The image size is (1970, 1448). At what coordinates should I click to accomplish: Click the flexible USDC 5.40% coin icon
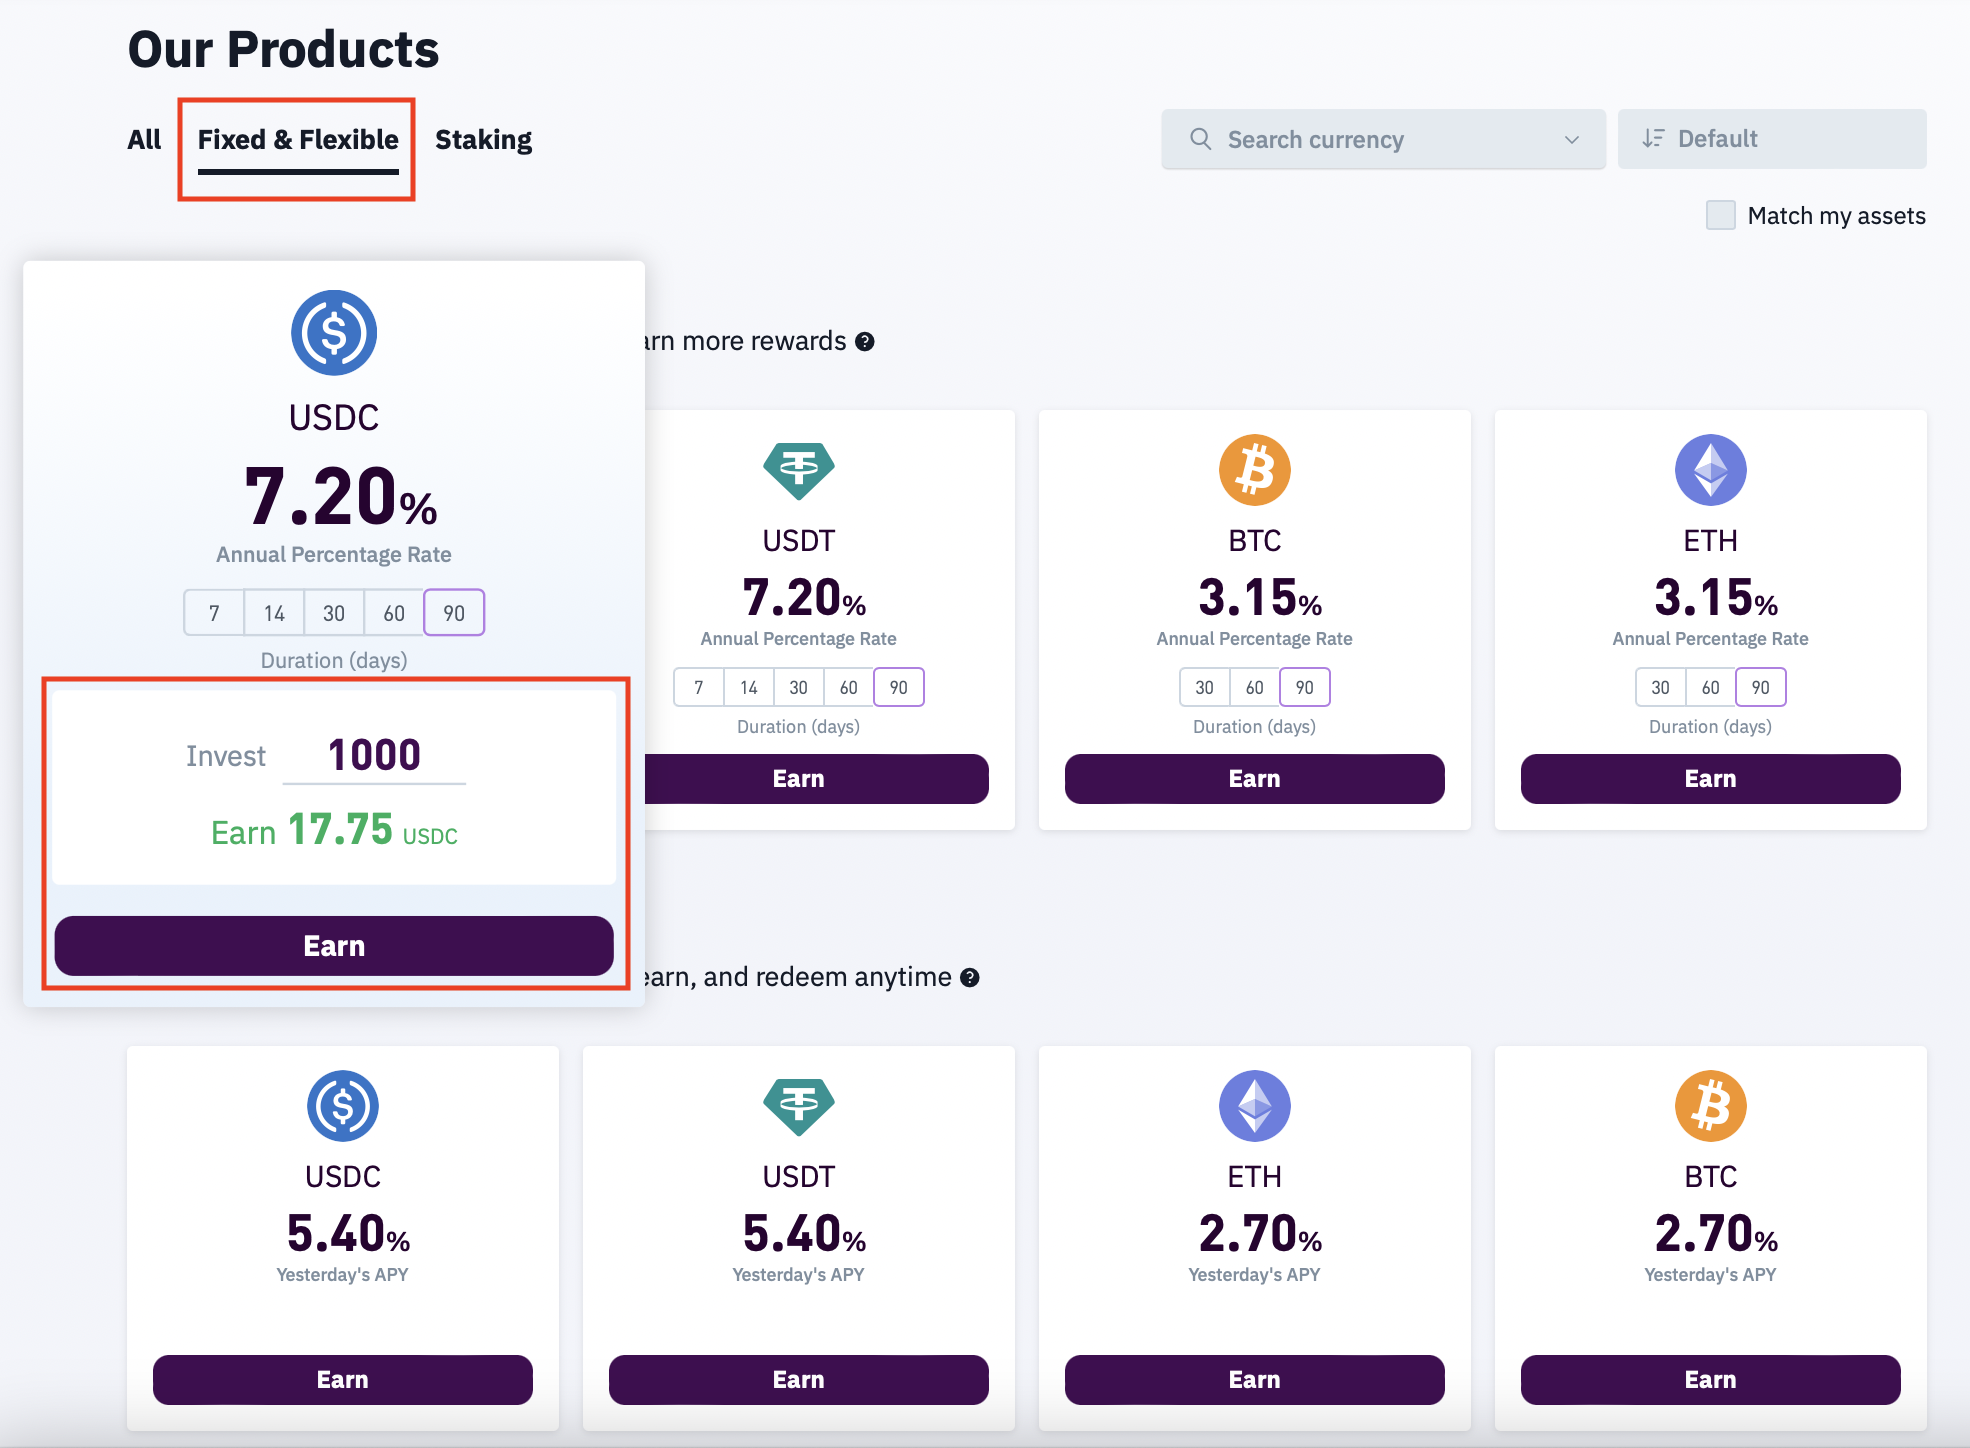[342, 1106]
